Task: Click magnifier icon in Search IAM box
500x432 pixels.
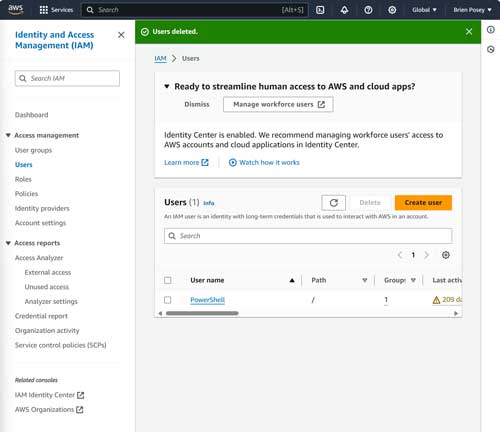Action: tap(23, 78)
